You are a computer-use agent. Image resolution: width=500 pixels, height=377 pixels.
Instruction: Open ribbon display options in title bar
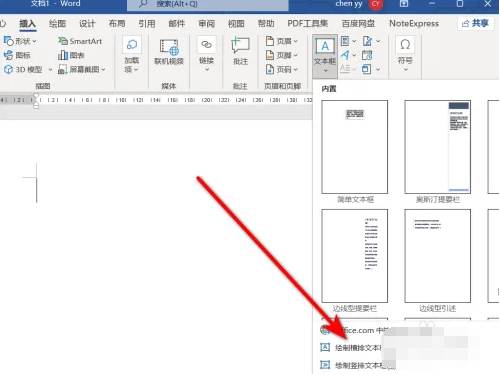click(x=404, y=4)
